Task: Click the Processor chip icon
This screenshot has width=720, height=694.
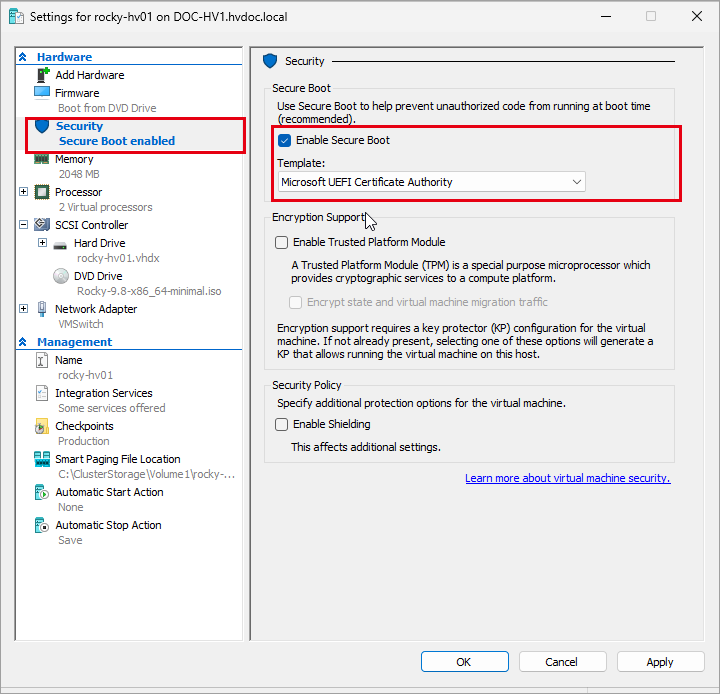Action: pyautogui.click(x=42, y=192)
